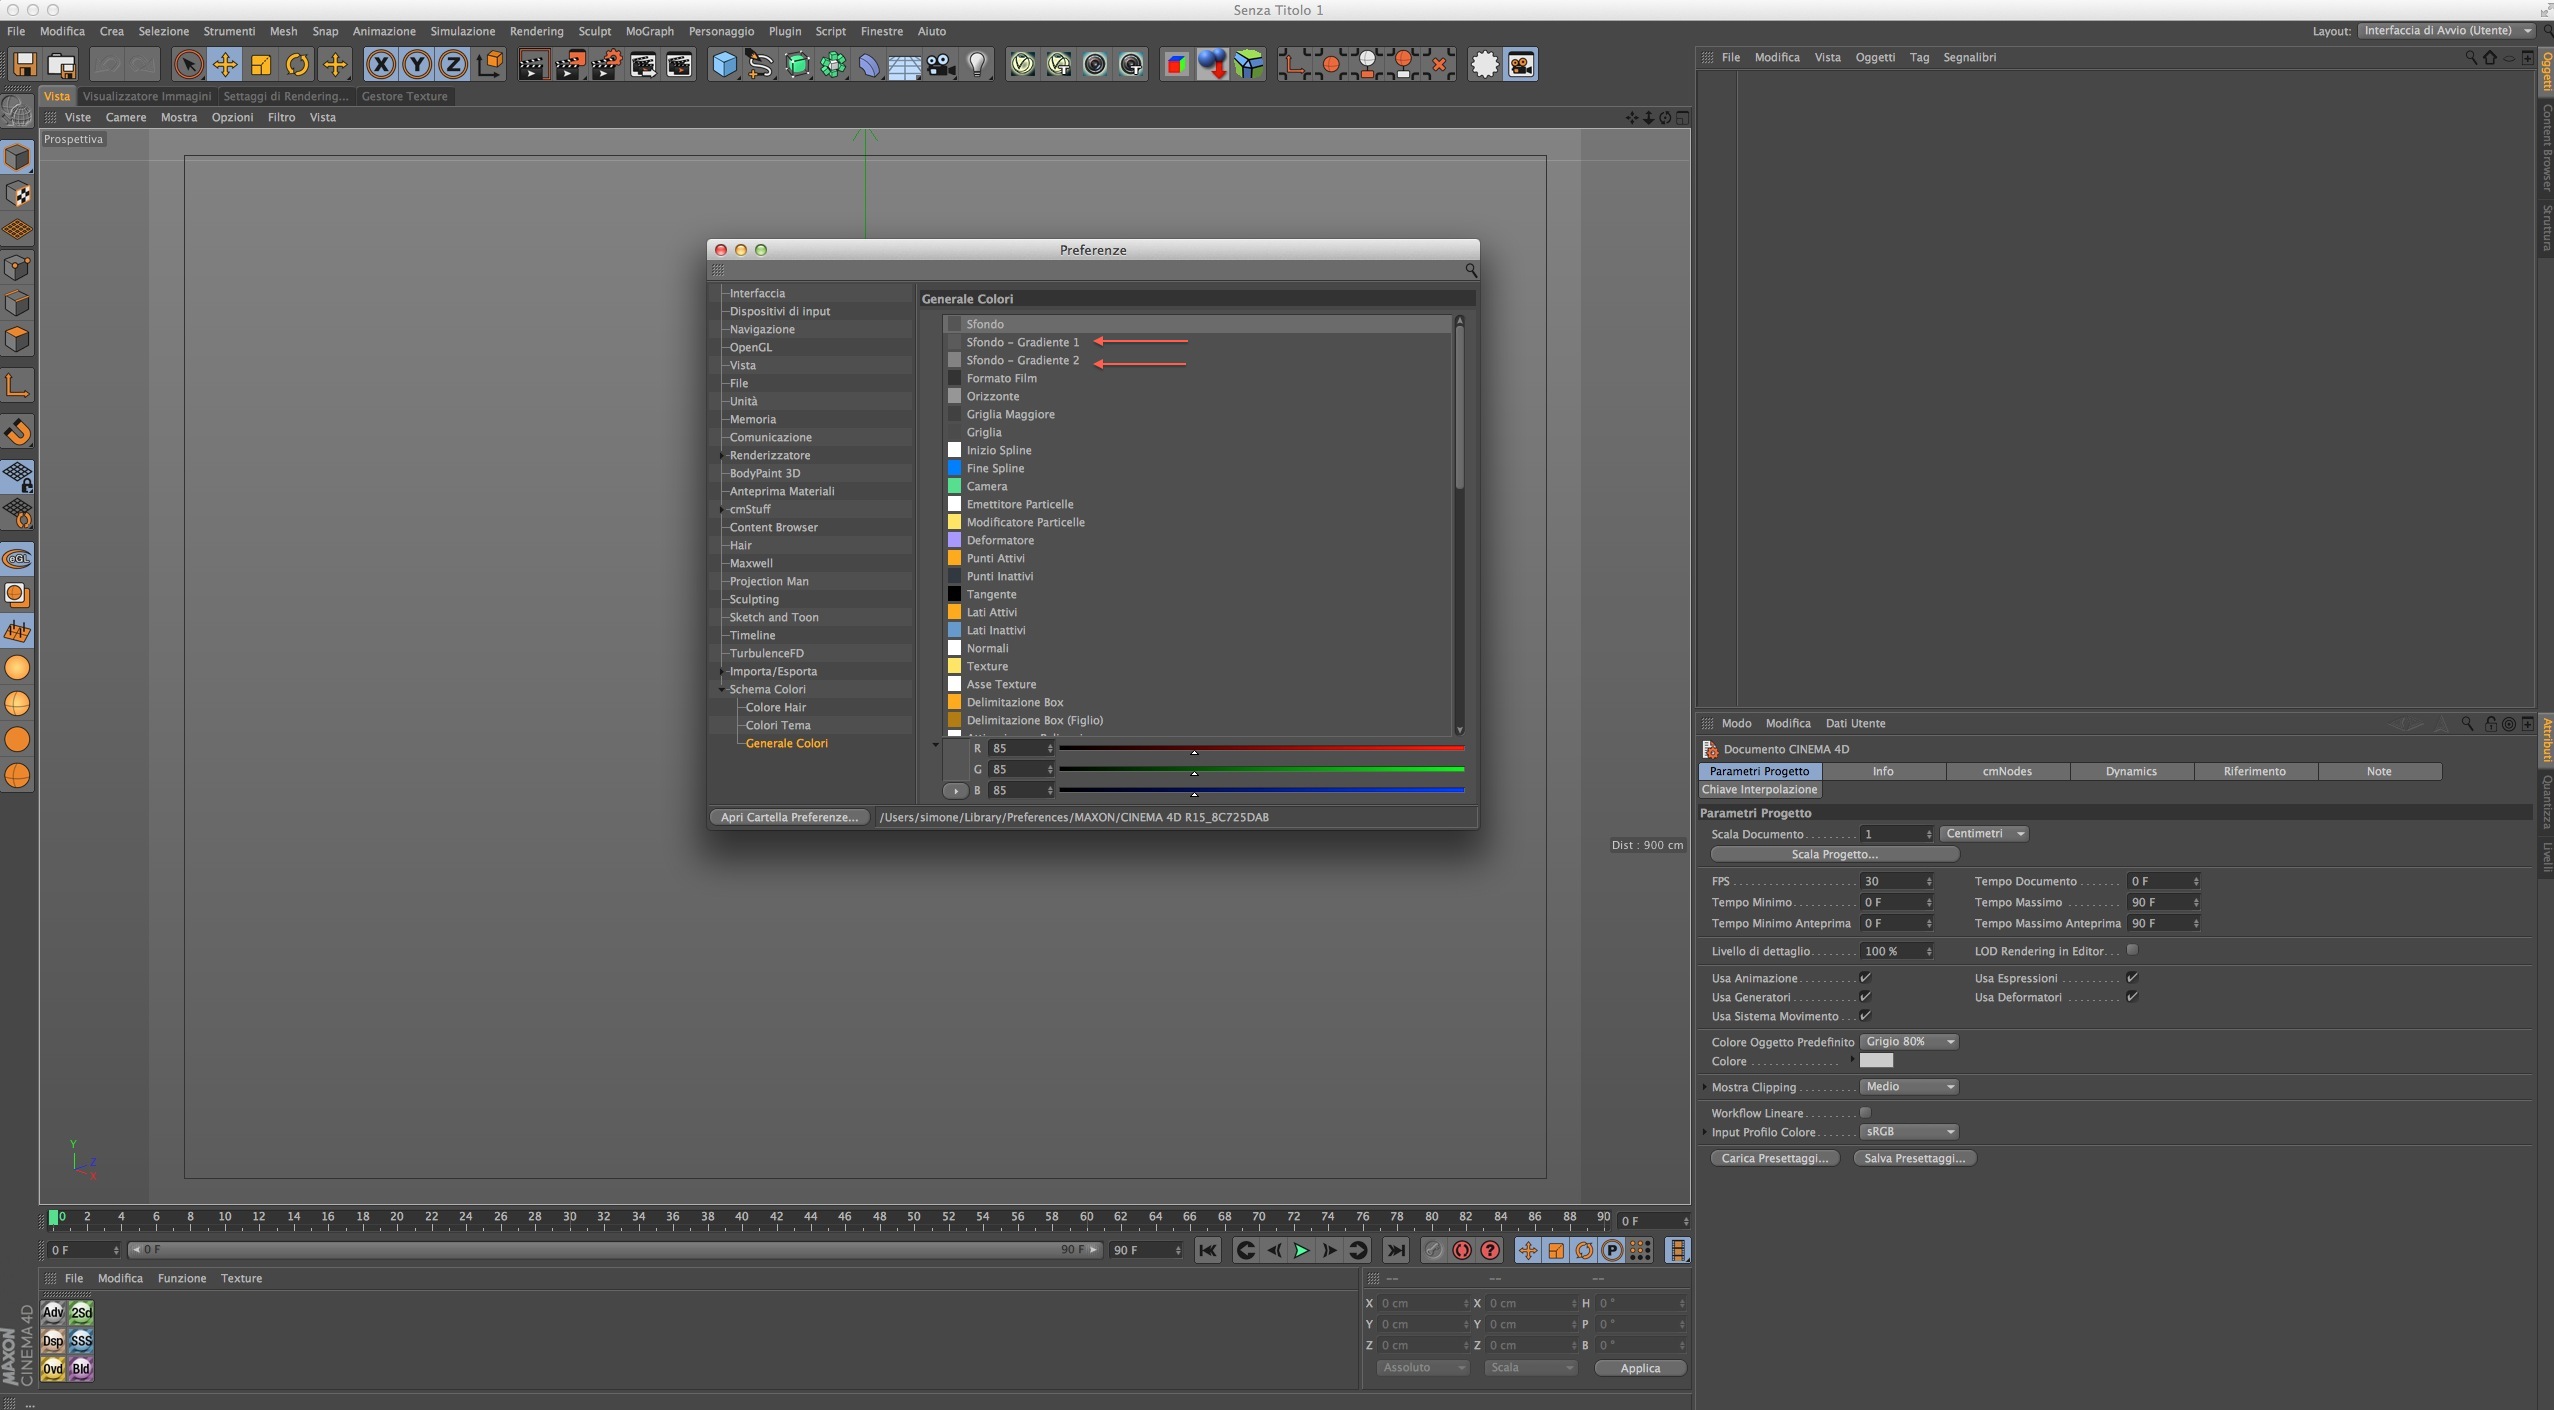Add a Light object from the toolbar

tap(977, 65)
